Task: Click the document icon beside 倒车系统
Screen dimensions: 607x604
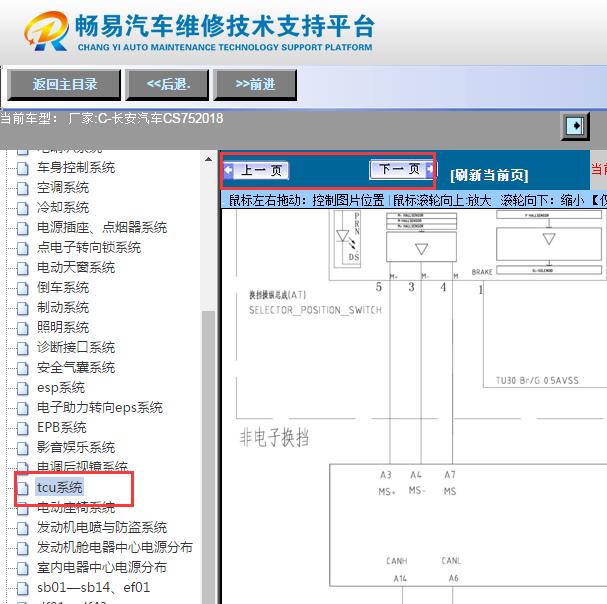Action: pyautogui.click(x=23, y=288)
